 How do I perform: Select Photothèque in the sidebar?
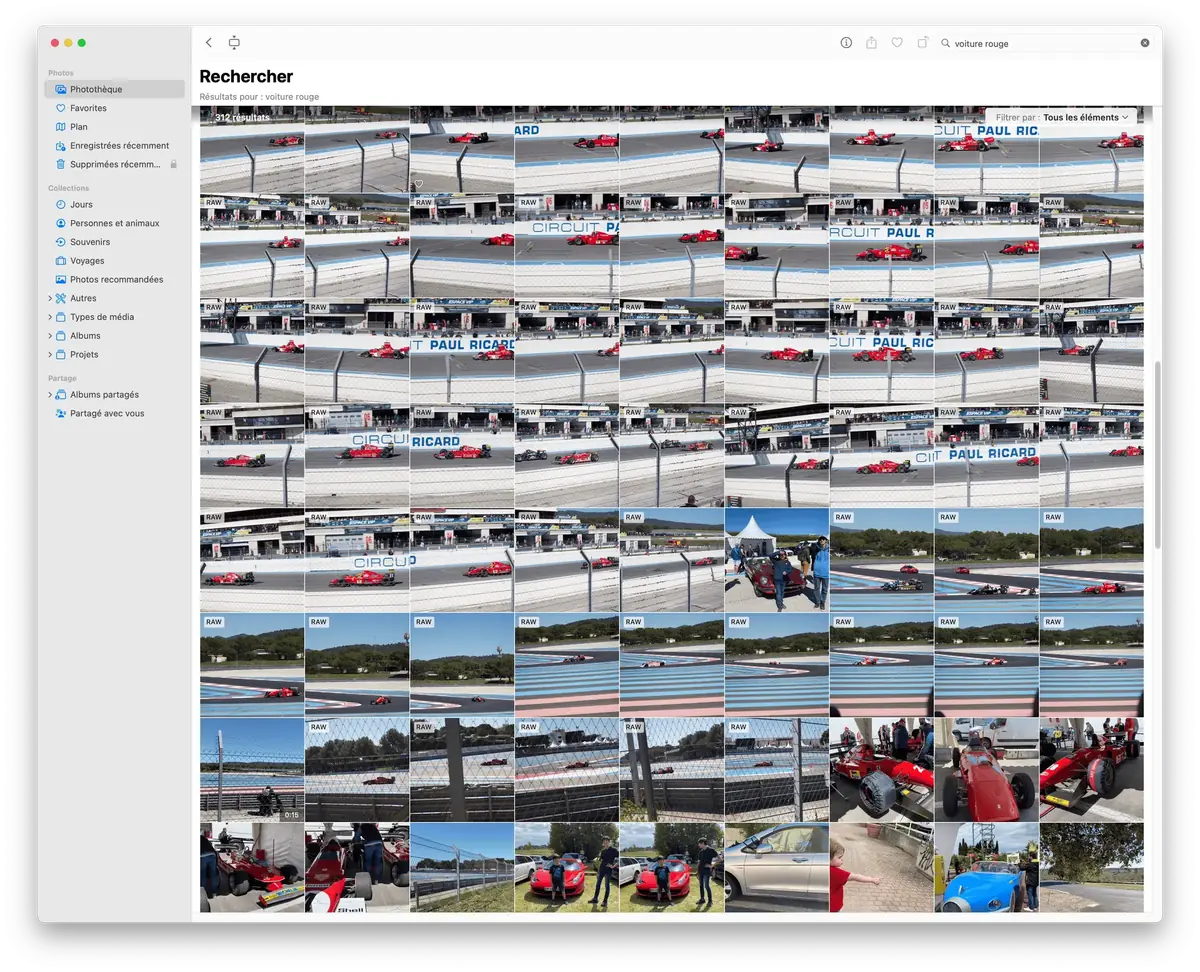[96, 89]
